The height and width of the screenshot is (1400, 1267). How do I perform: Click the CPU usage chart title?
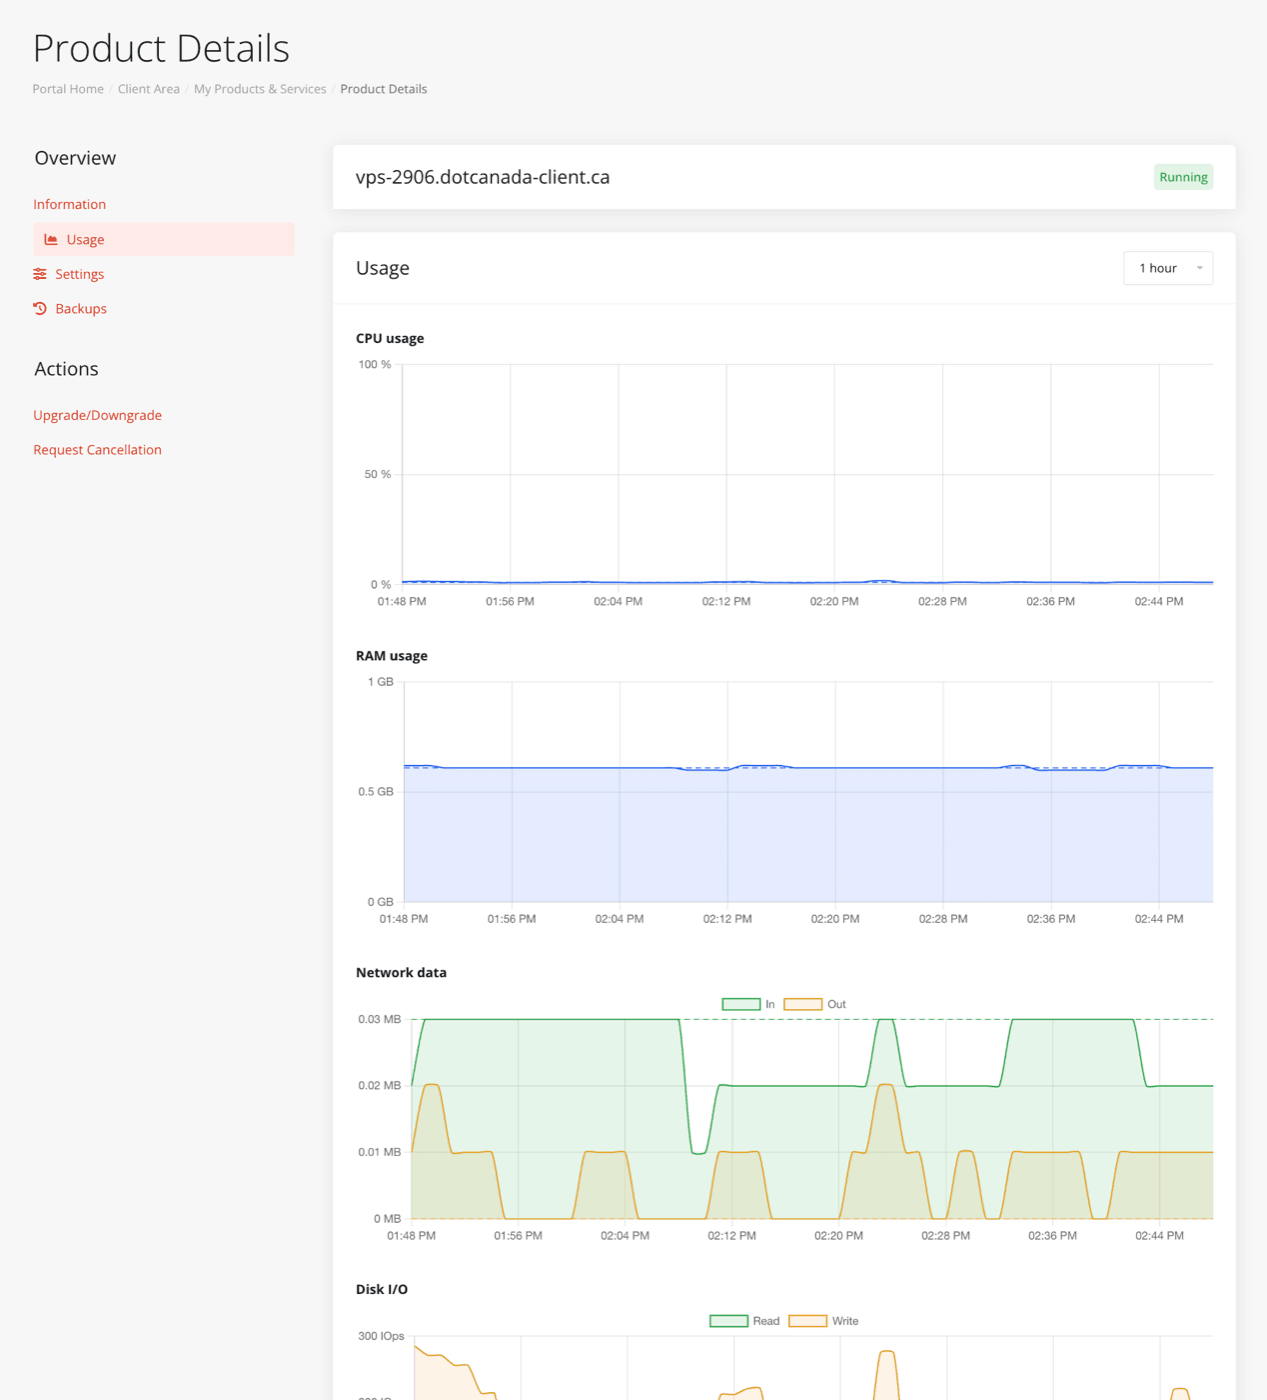tap(390, 338)
